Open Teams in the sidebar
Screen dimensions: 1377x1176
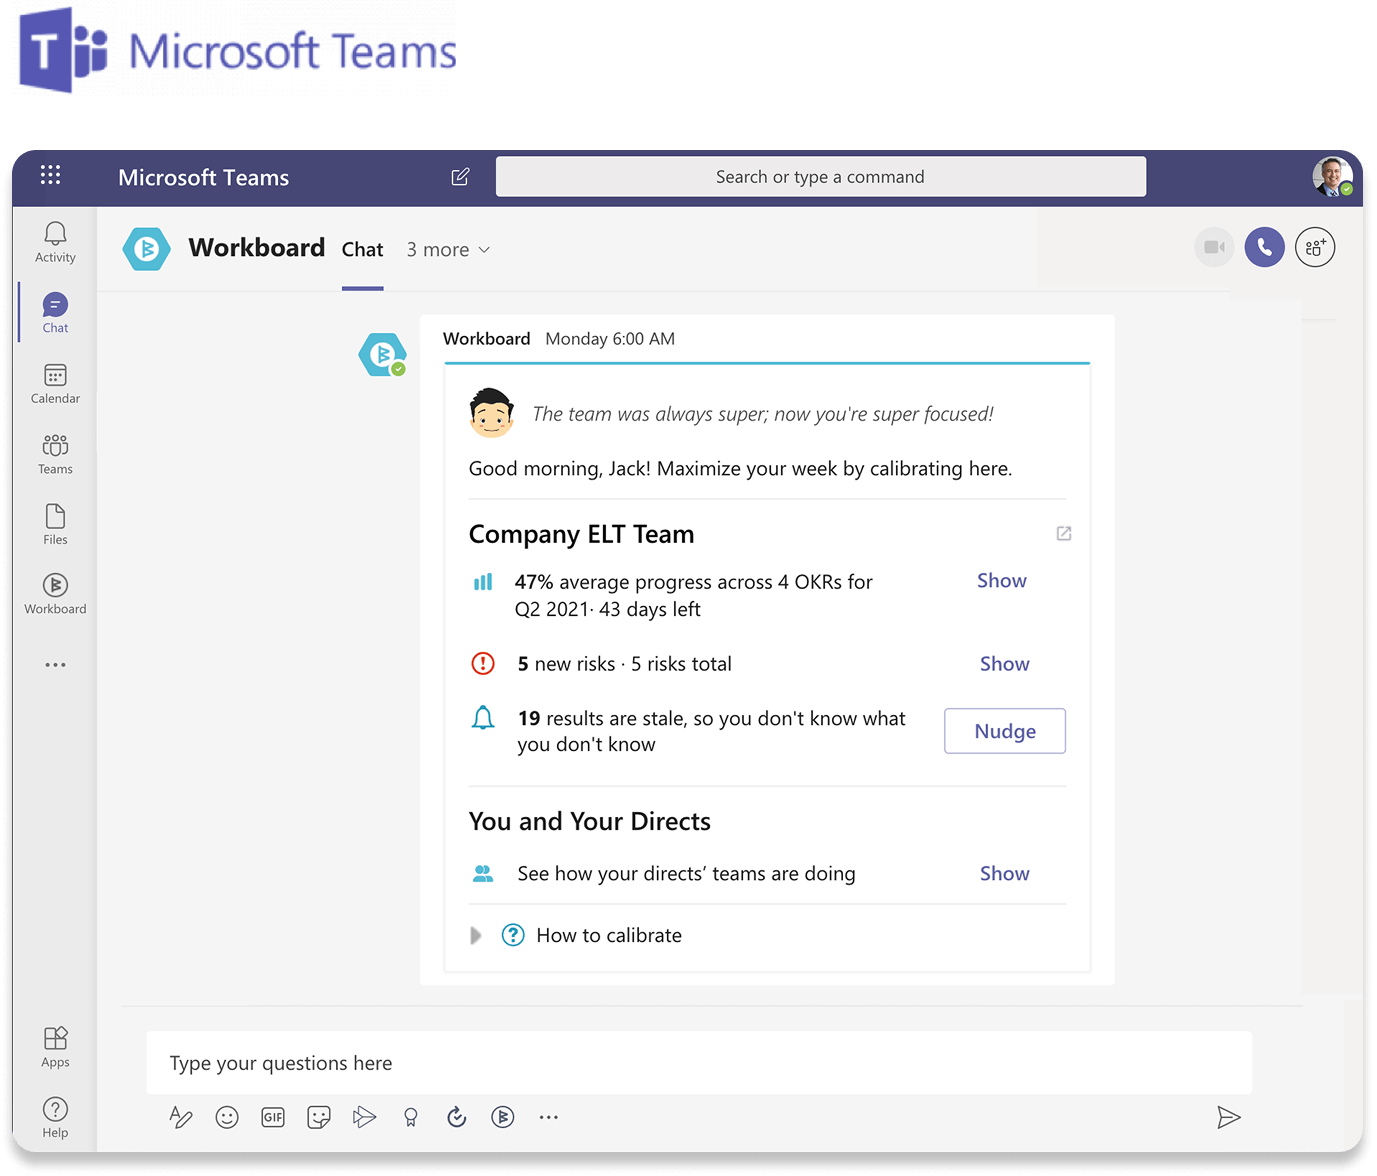point(55,454)
